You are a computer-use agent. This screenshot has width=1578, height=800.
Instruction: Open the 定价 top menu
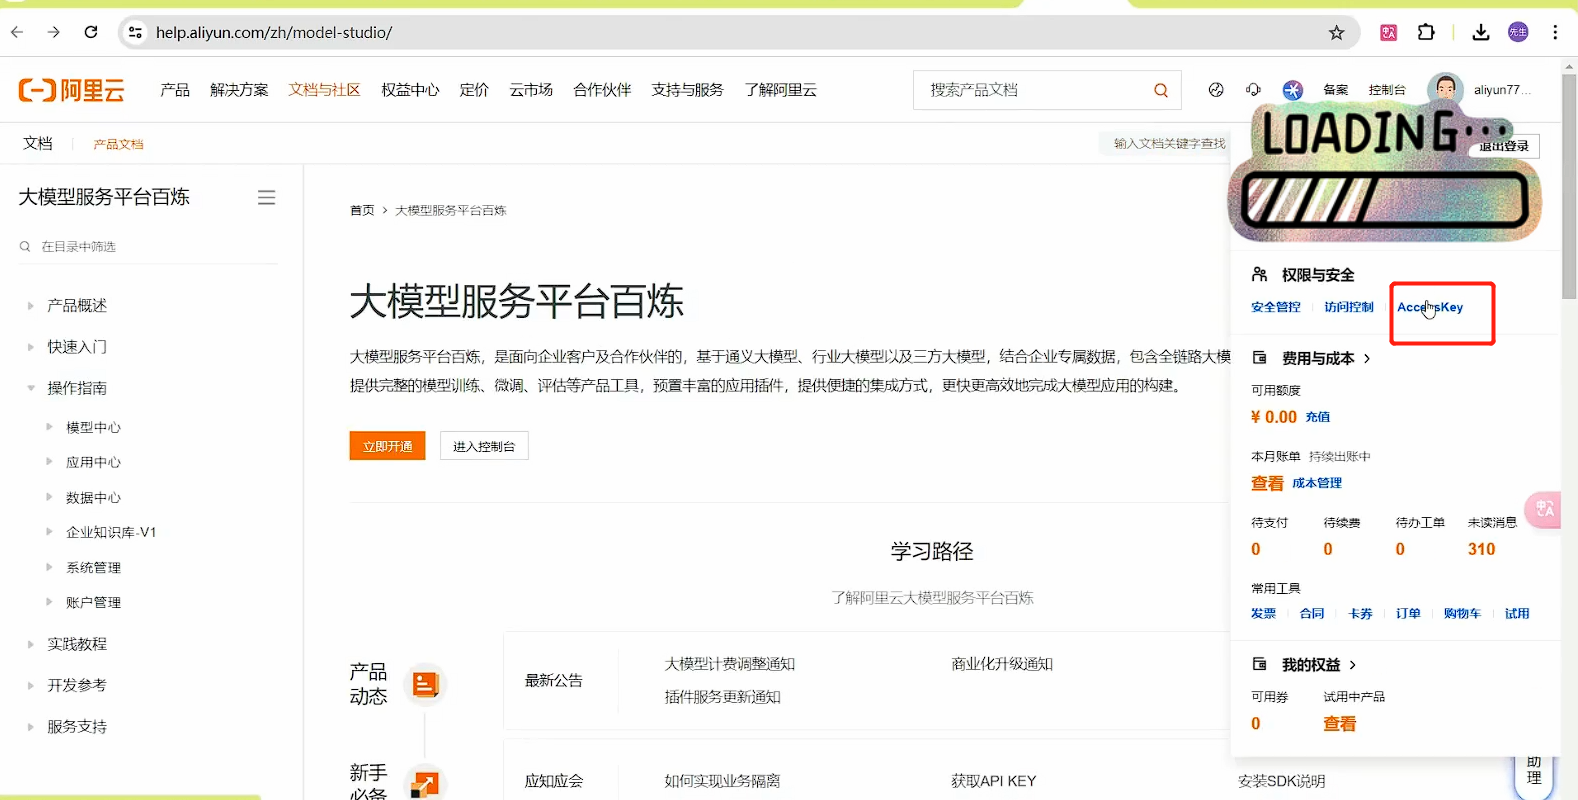(474, 90)
